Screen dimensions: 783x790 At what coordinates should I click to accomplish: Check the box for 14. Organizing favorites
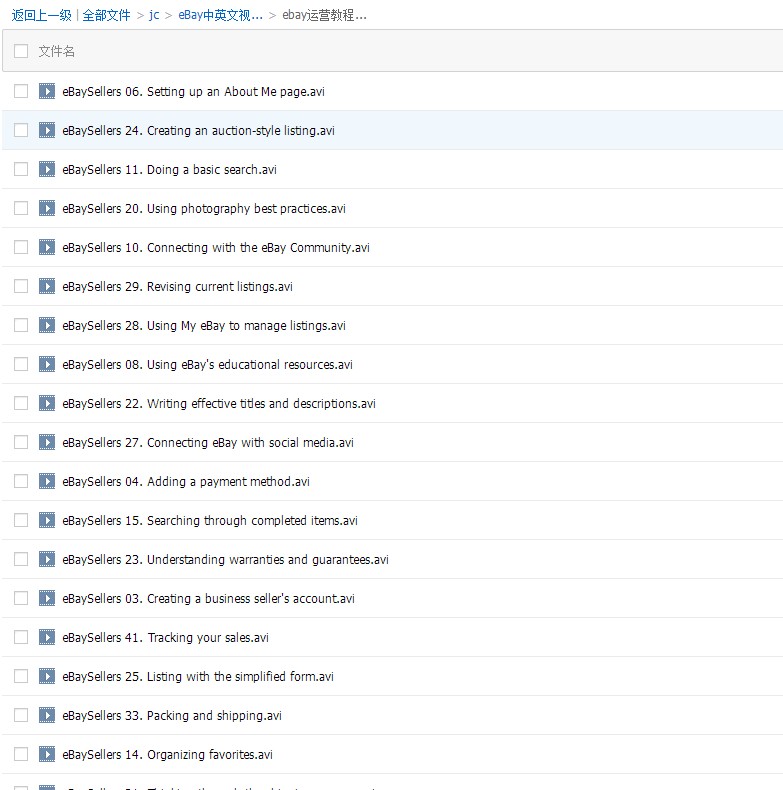[21, 754]
